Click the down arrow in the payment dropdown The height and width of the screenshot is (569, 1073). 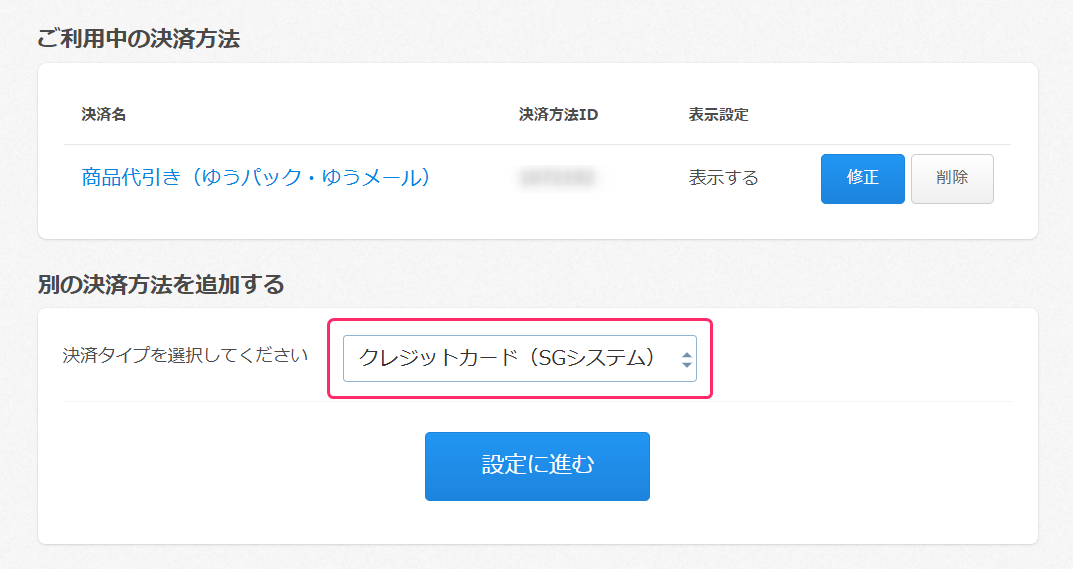686,365
